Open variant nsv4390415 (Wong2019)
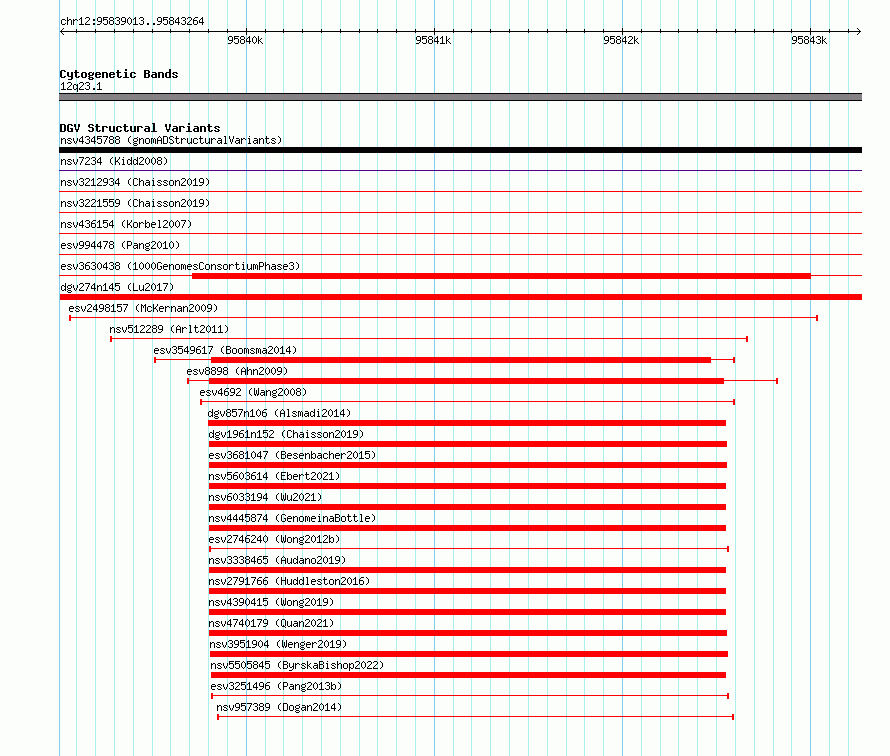Image resolution: width=890 pixels, height=756 pixels. point(271,602)
